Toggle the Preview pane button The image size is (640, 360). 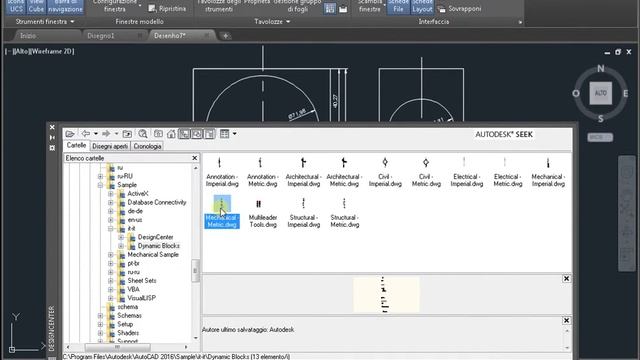pos(197,134)
